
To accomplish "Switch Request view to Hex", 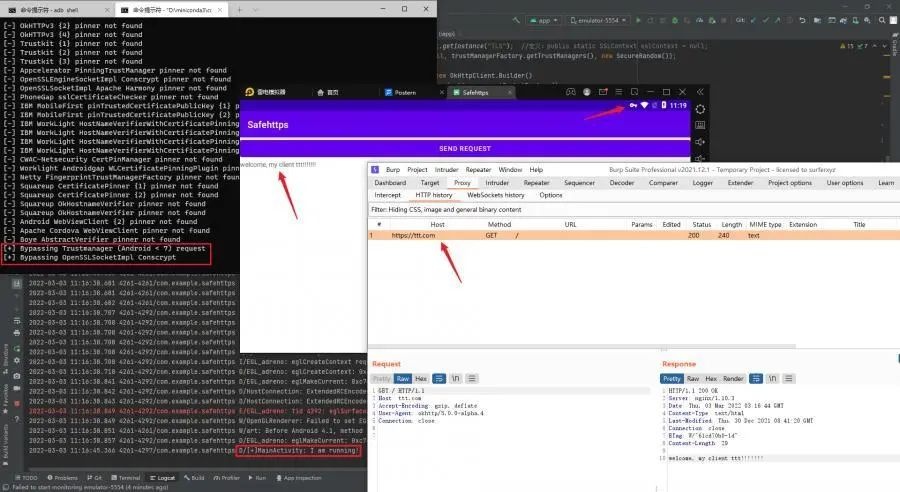I will pos(421,379).
